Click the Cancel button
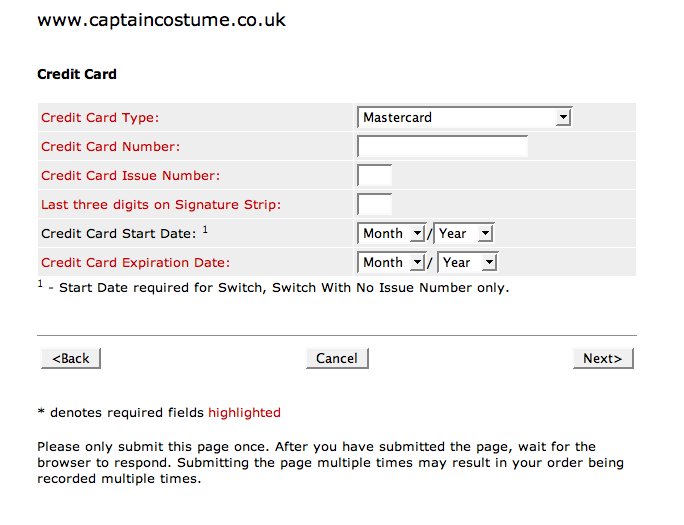 (337, 358)
